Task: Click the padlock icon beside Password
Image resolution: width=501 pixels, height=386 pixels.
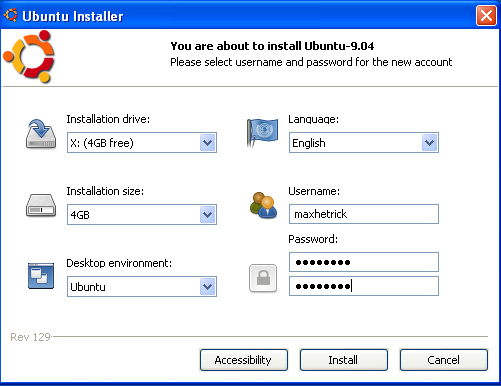Action: coord(263,278)
